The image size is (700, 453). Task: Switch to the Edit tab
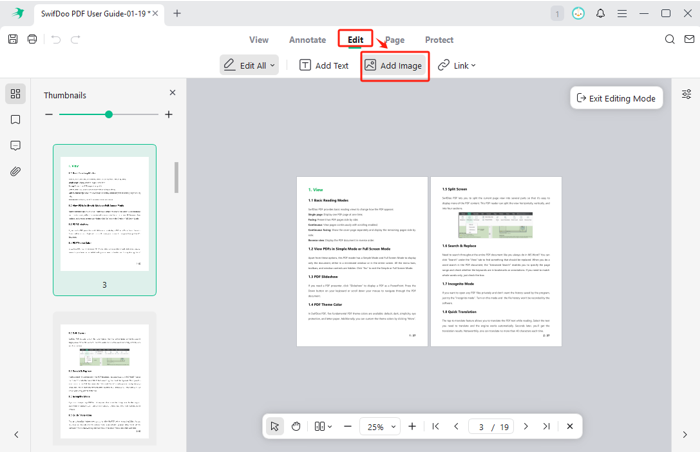(x=355, y=40)
